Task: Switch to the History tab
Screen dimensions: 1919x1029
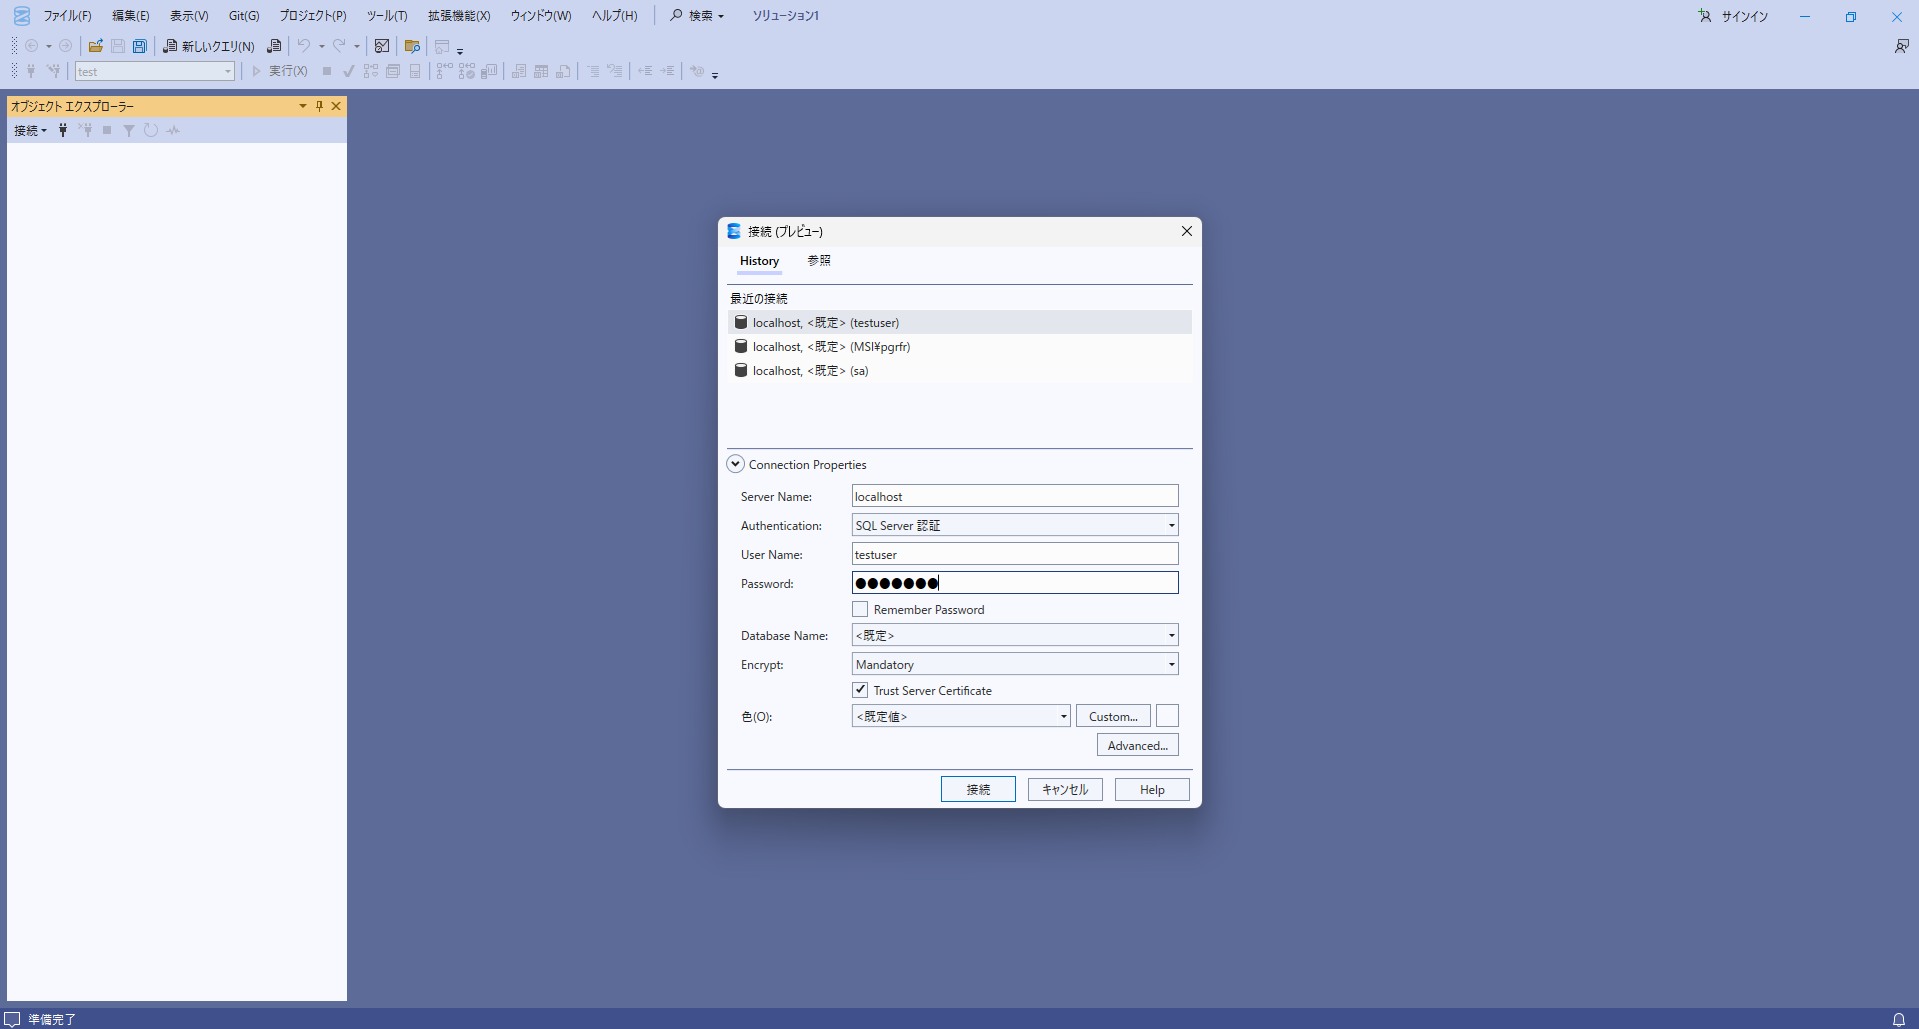Action: click(759, 261)
